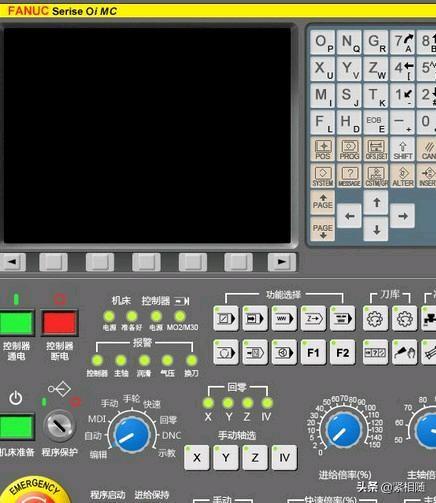This screenshot has width=436, height=503.
Task: Click the first gear button under 刀库
Action: click(x=375, y=318)
